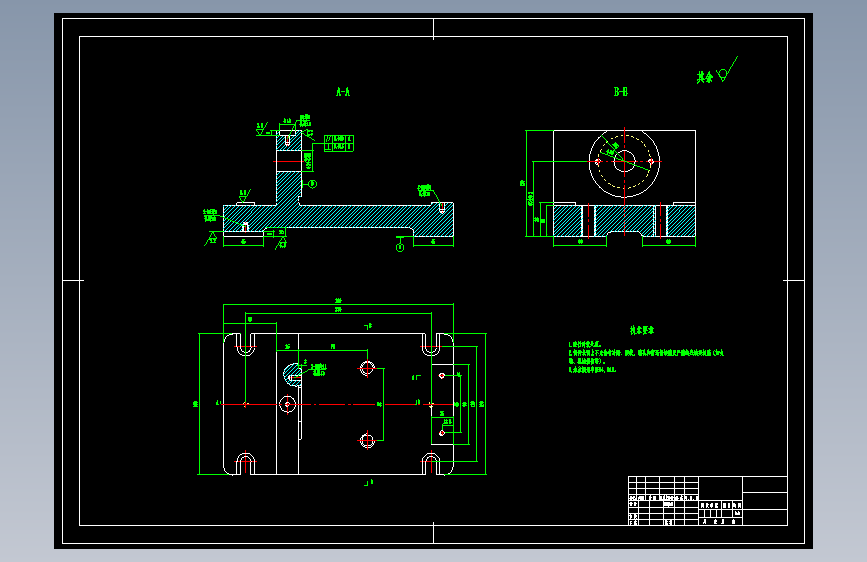This screenshot has height=562, width=867.
Task: Select the top-right U-slot in plan view
Action: click(x=431, y=344)
